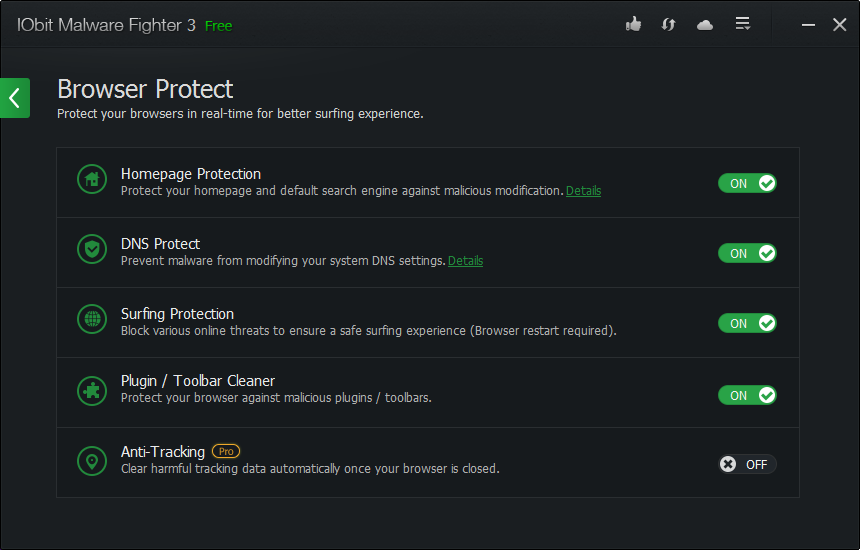Click 'Clear harmful tracking data' description
Viewport: 860px width, 550px height.
pyautogui.click(x=310, y=469)
